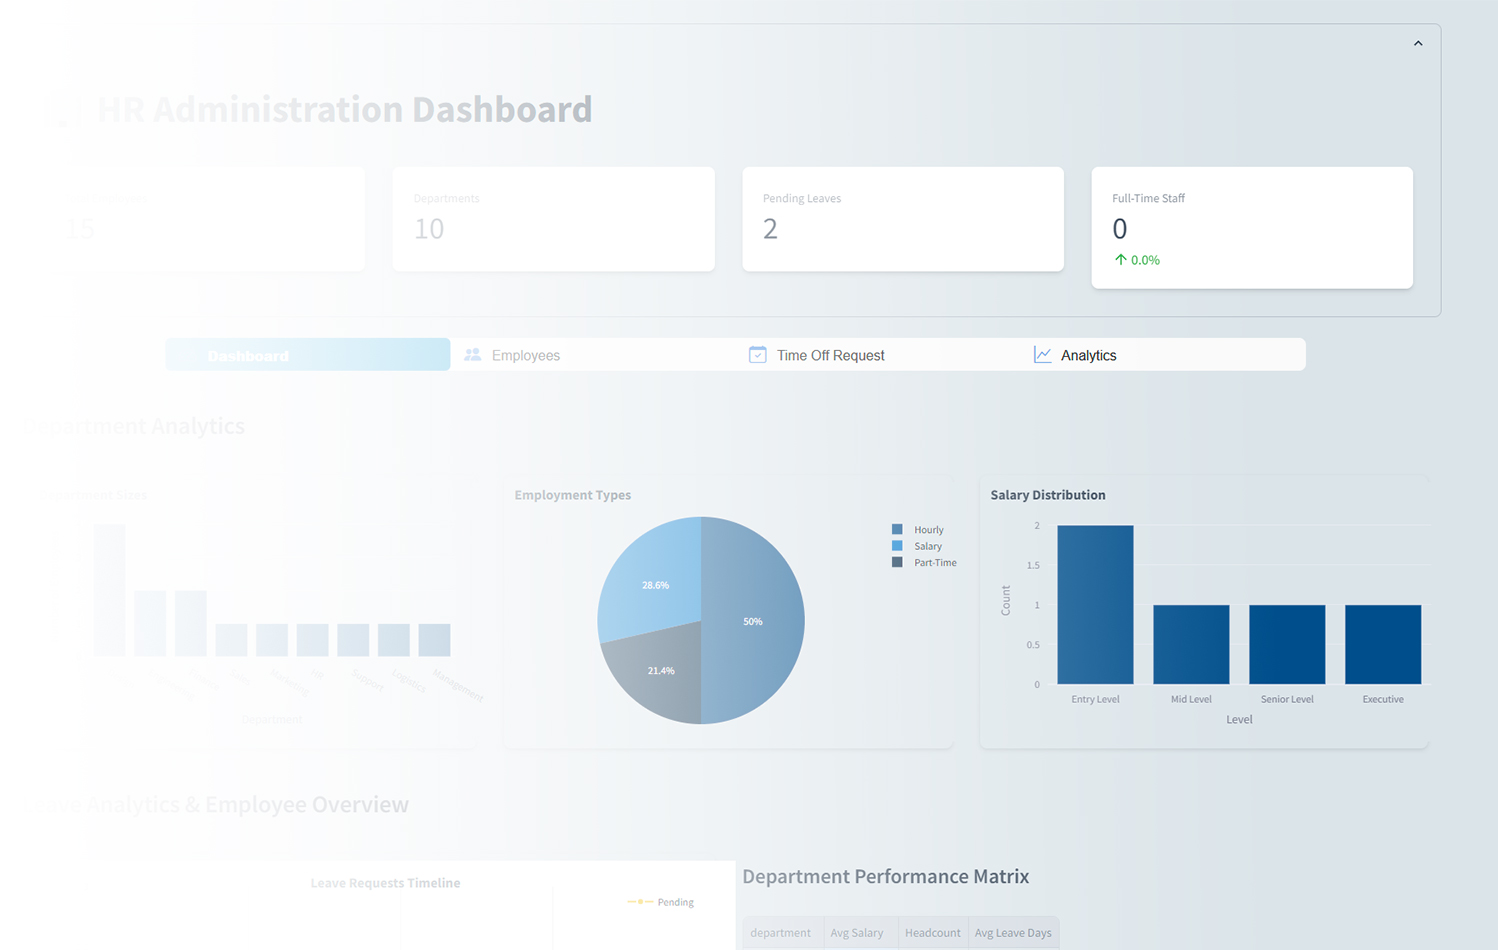1498x950 pixels.
Task: Click the Entry Level bar in Salary Distribution
Action: [x=1095, y=604]
